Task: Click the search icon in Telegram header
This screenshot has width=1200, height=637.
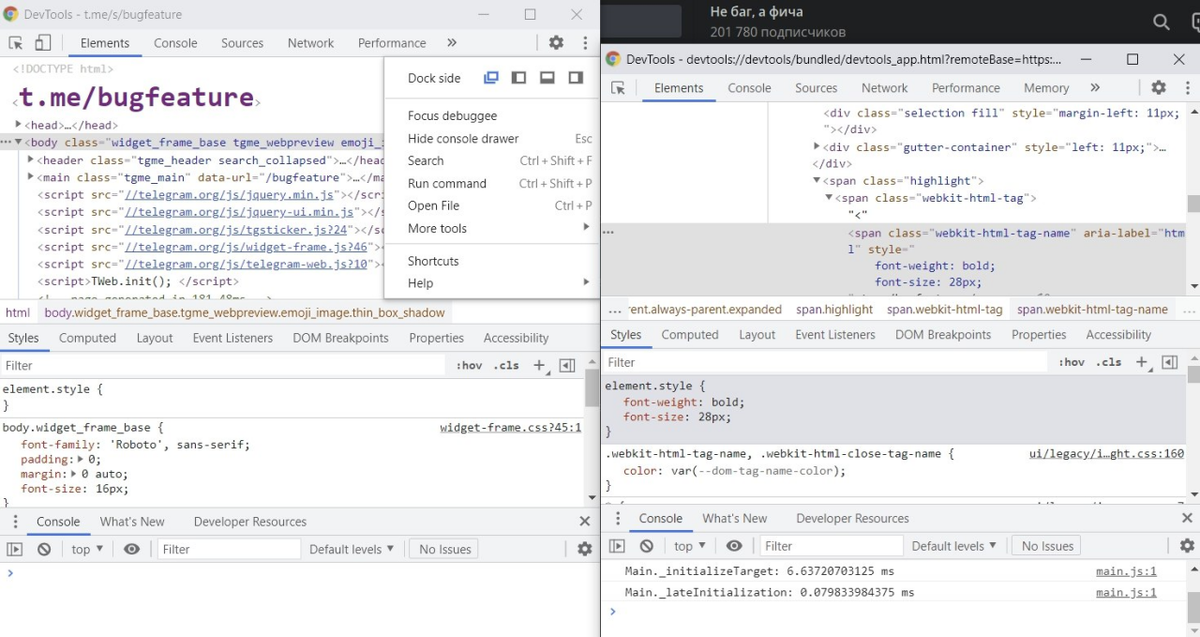Action: coord(1161,22)
